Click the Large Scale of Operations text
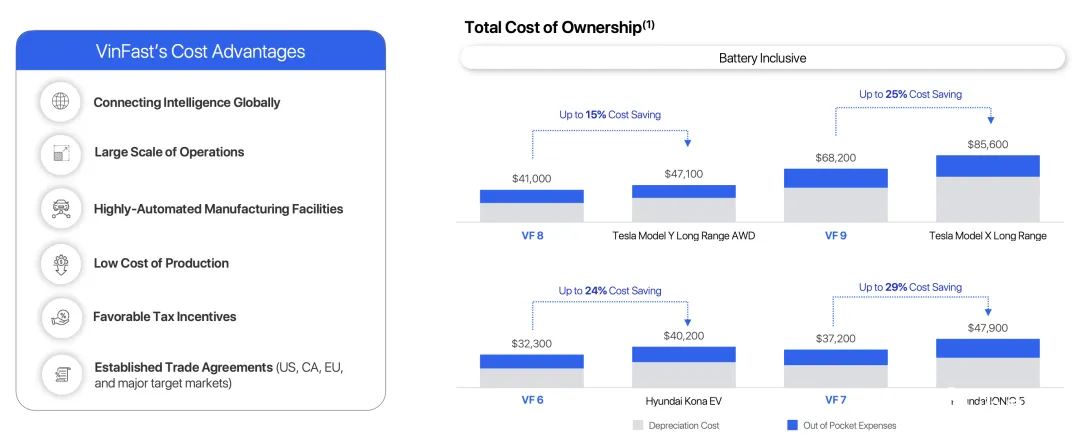Image resolution: width=1080 pixels, height=437 pixels. click(169, 152)
